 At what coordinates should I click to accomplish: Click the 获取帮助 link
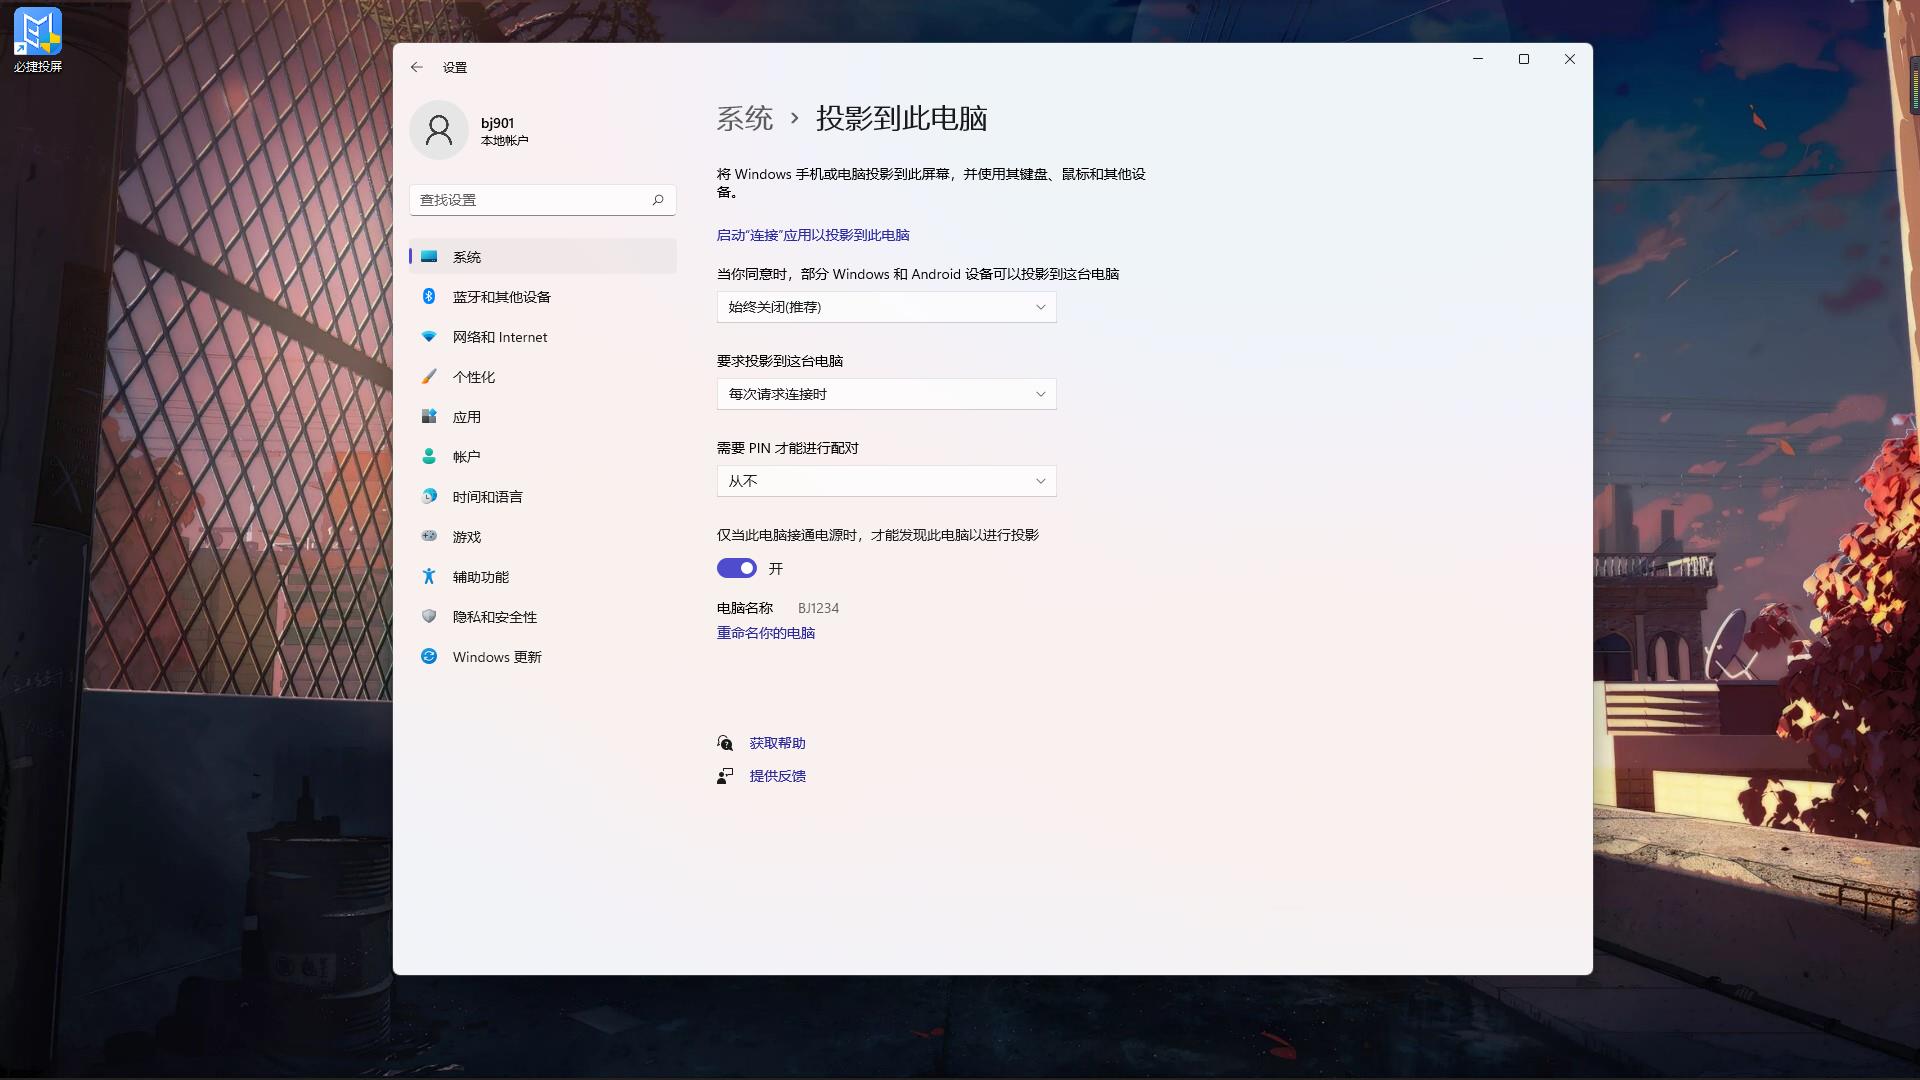(x=777, y=743)
